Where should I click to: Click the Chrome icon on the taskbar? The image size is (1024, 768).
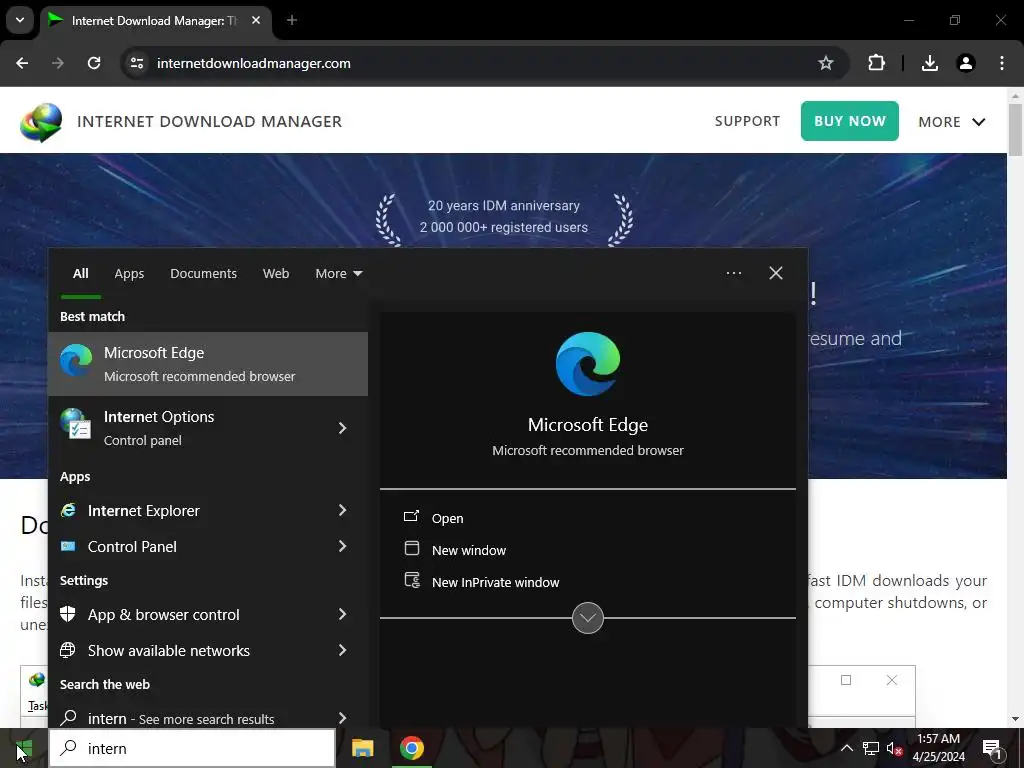click(x=411, y=748)
